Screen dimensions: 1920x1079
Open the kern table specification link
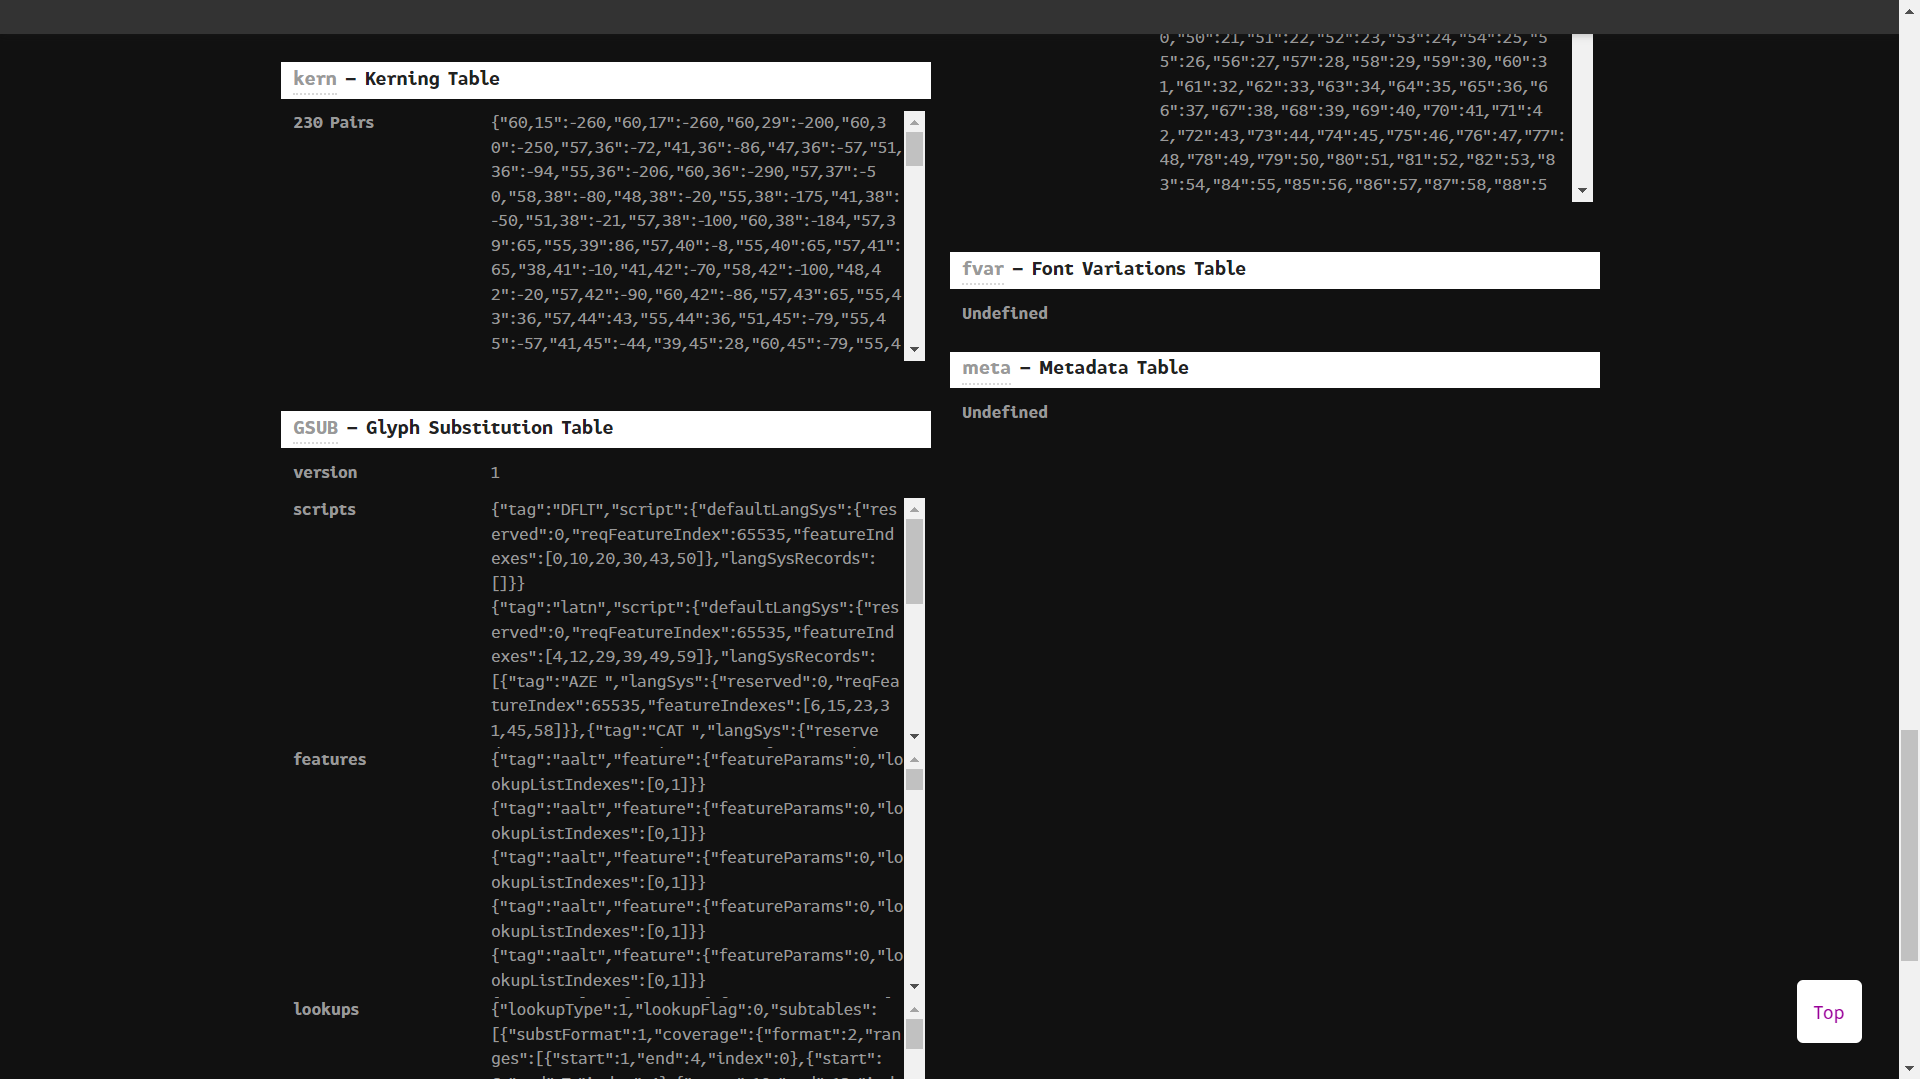click(314, 79)
